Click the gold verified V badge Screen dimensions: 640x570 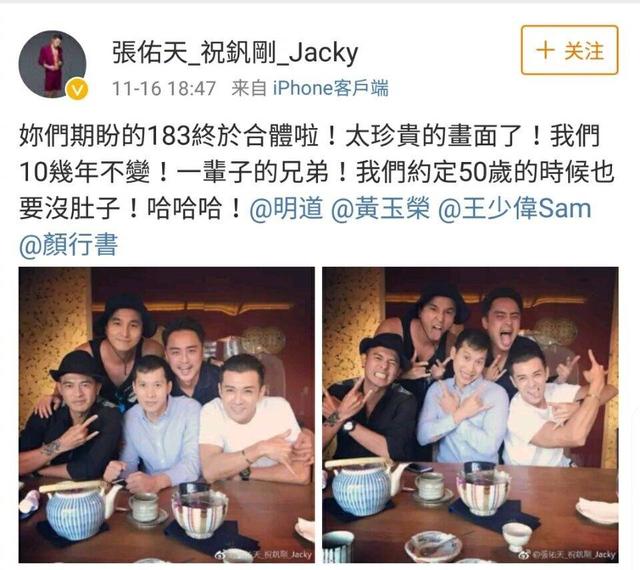coord(78,90)
